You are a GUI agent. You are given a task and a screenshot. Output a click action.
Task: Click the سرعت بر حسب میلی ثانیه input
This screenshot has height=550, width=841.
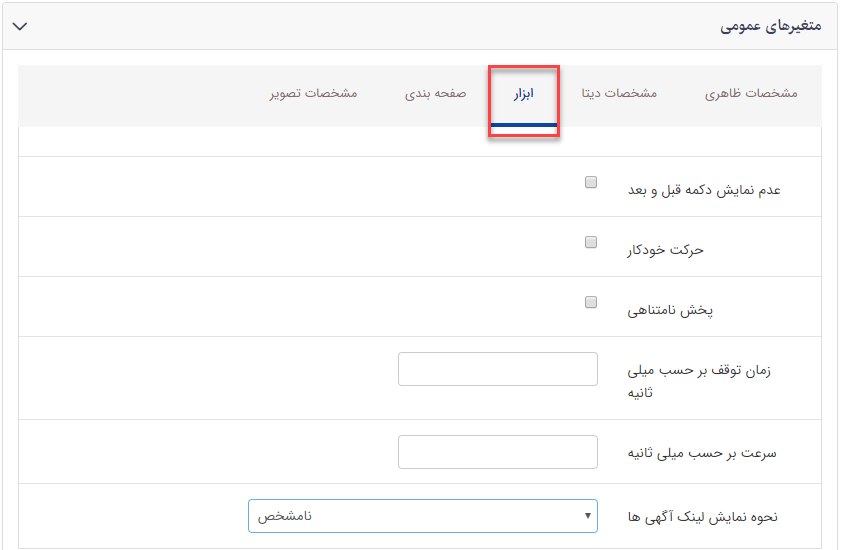click(497, 452)
